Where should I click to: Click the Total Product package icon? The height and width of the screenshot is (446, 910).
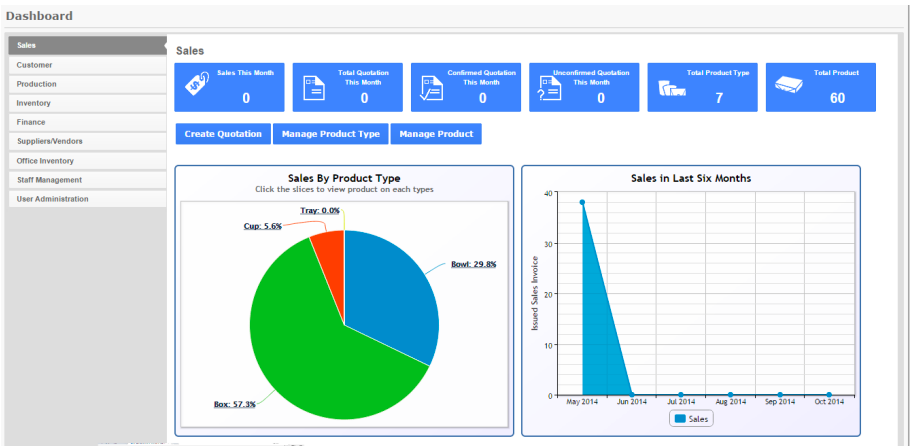(788, 87)
